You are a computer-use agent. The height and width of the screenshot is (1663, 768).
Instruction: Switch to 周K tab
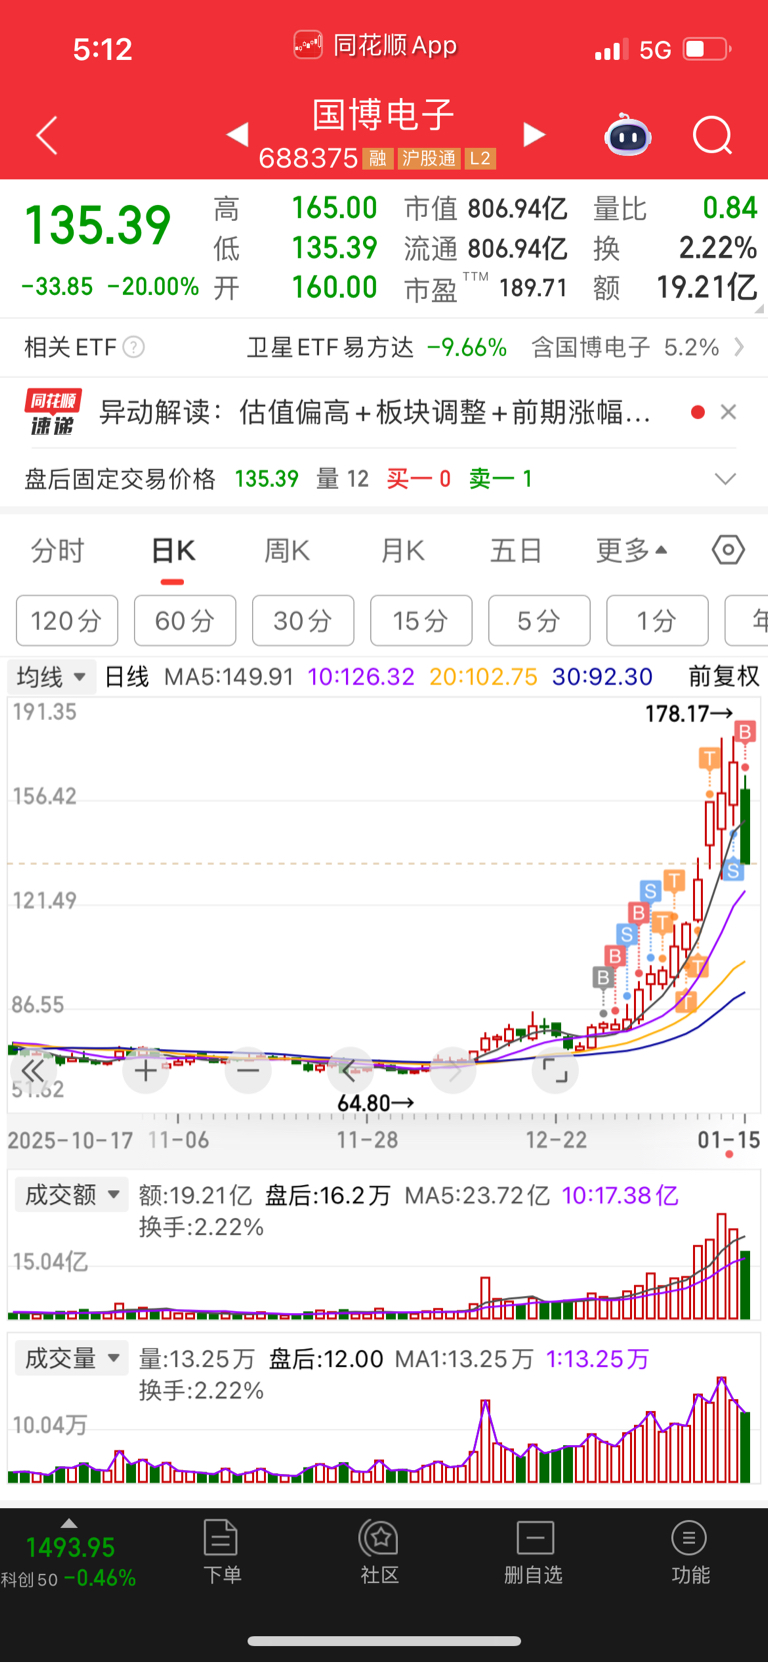pyautogui.click(x=287, y=551)
